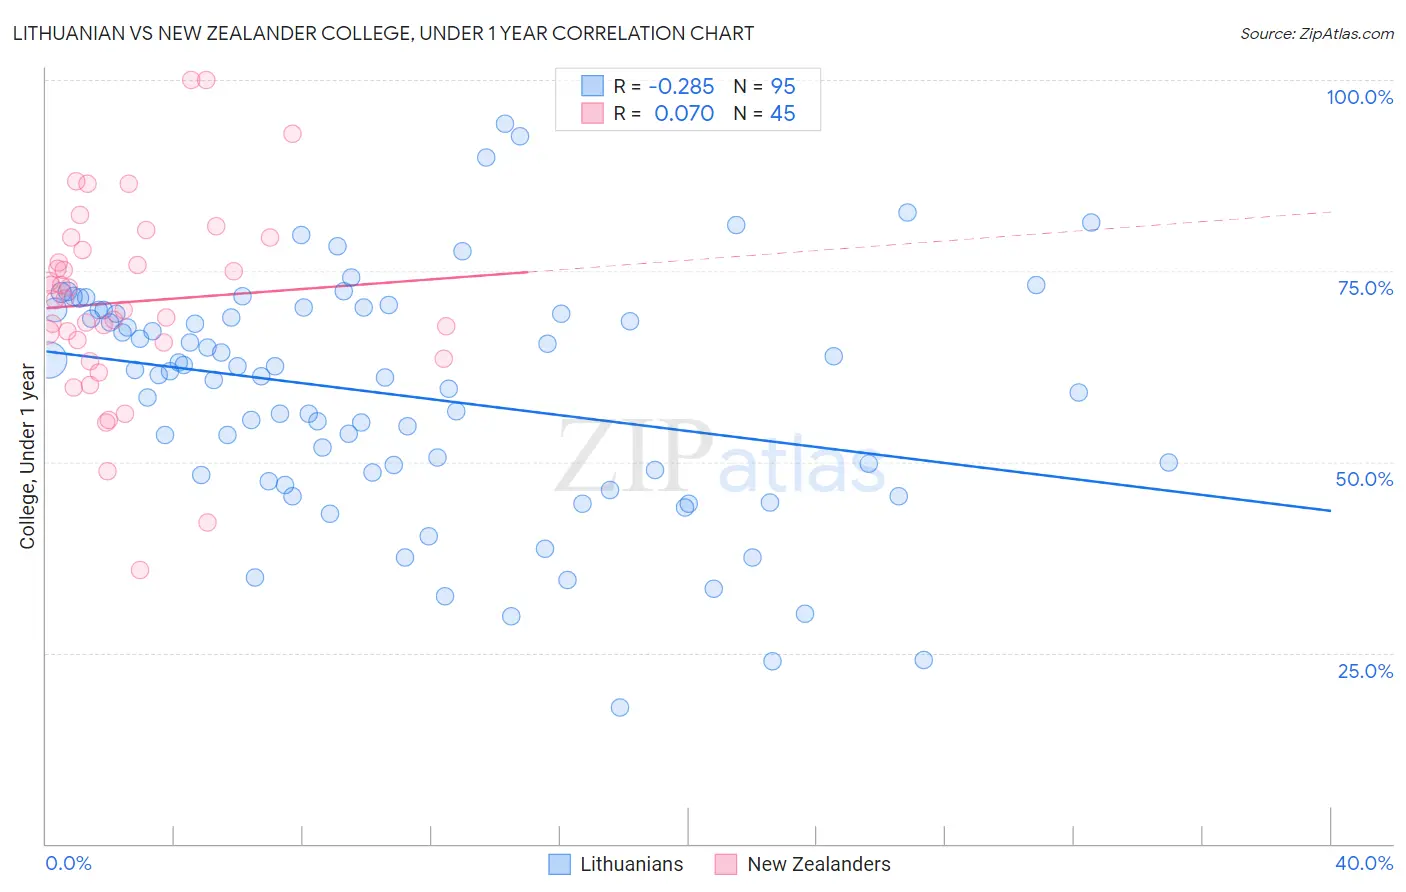Click the chart title text
Viewport: 1406px width, 892px height.
pos(383,33)
